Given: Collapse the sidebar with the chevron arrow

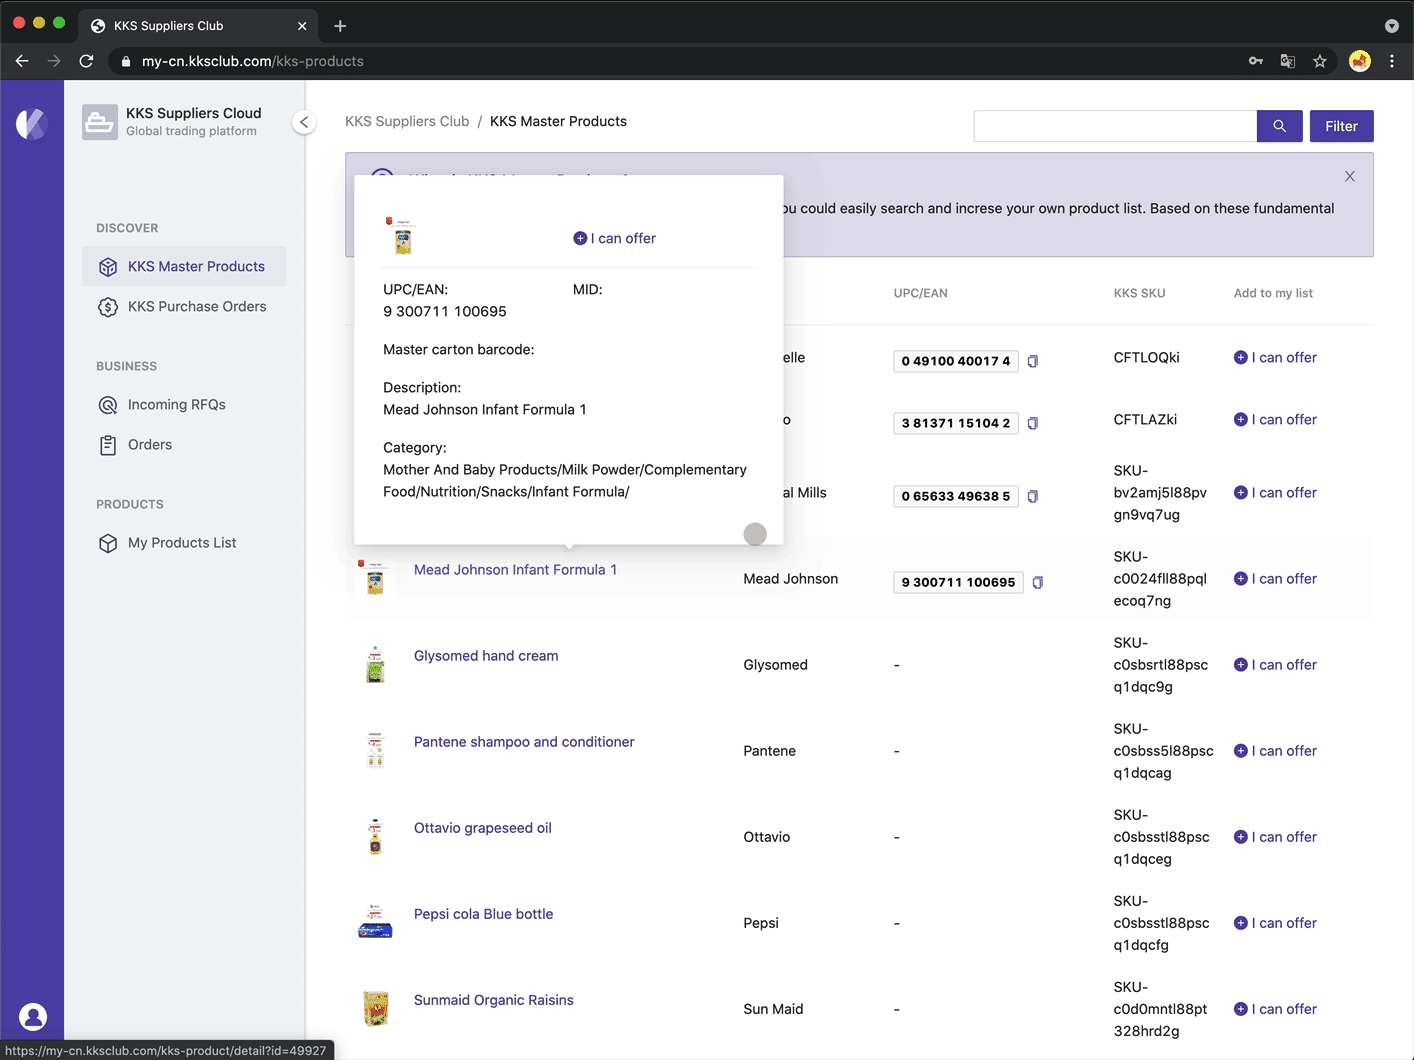Looking at the screenshot, I should pos(304,122).
